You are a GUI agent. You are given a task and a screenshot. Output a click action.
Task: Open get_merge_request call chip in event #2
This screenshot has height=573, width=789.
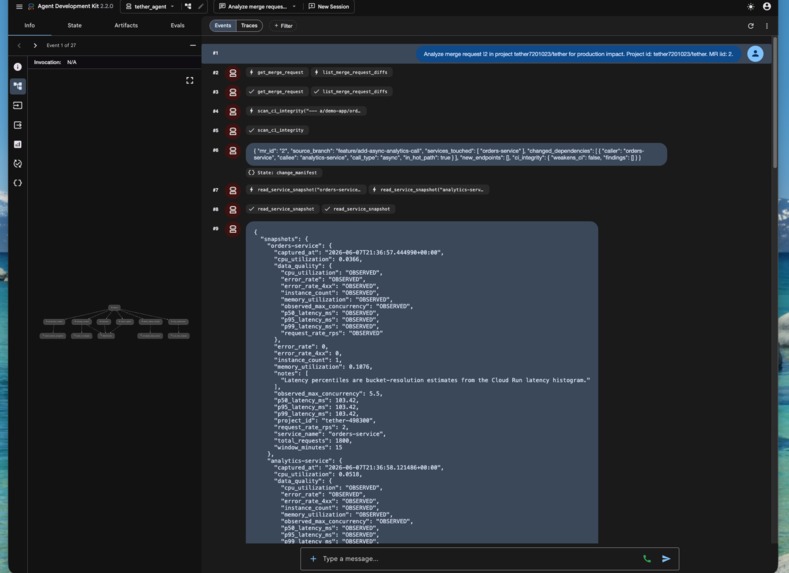[277, 72]
